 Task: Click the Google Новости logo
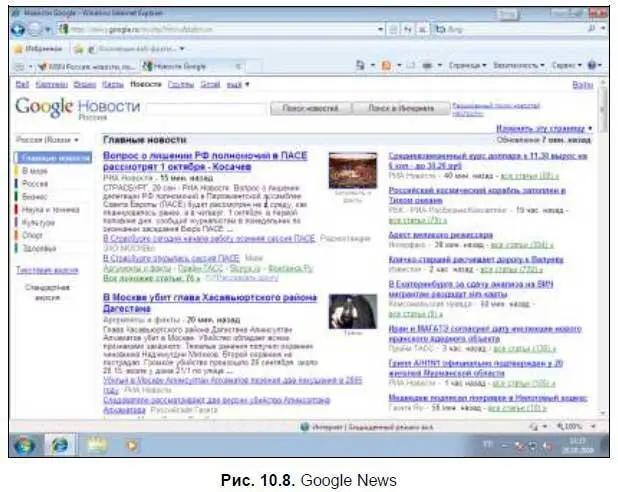click(x=77, y=107)
